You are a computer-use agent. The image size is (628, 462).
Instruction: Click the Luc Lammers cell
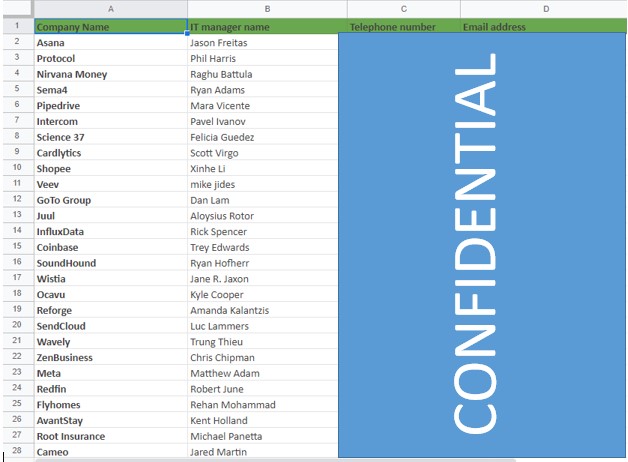point(263,326)
